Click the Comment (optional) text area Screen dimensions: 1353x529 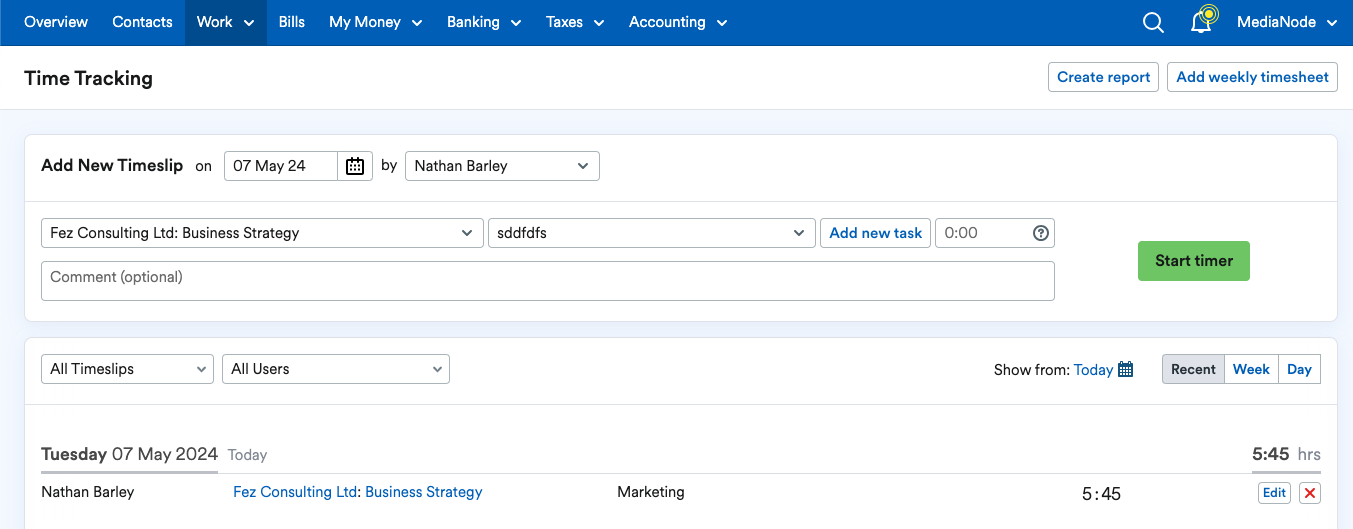tap(548, 281)
